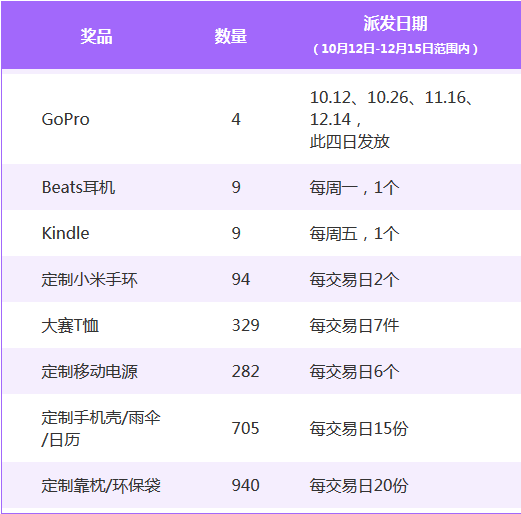Click the quantity 940 cell
Image resolution: width=521 pixels, height=514 pixels.
tap(245, 485)
